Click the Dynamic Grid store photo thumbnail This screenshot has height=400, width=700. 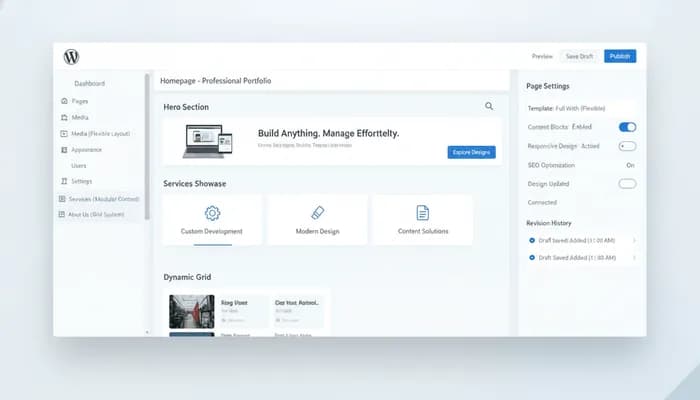pos(192,312)
